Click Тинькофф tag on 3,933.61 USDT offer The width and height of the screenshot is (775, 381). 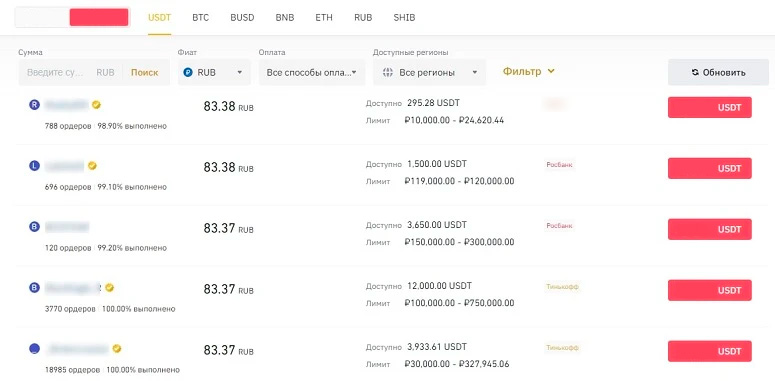tap(562, 347)
